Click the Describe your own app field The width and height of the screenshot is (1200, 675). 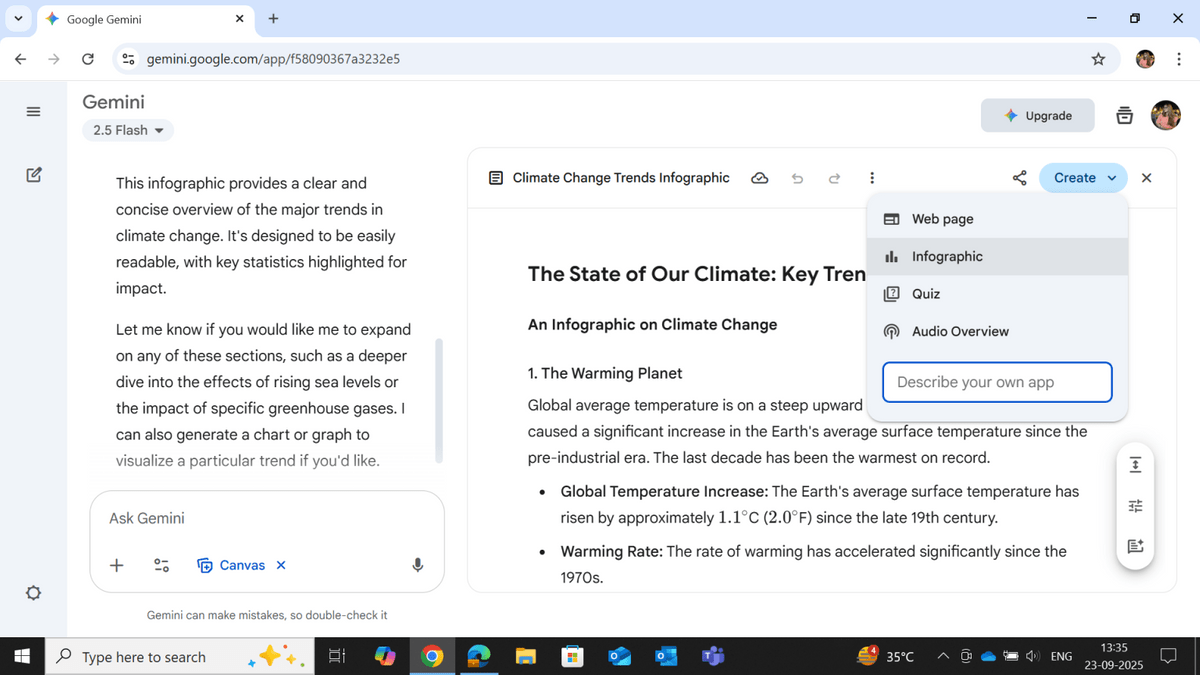click(996, 382)
